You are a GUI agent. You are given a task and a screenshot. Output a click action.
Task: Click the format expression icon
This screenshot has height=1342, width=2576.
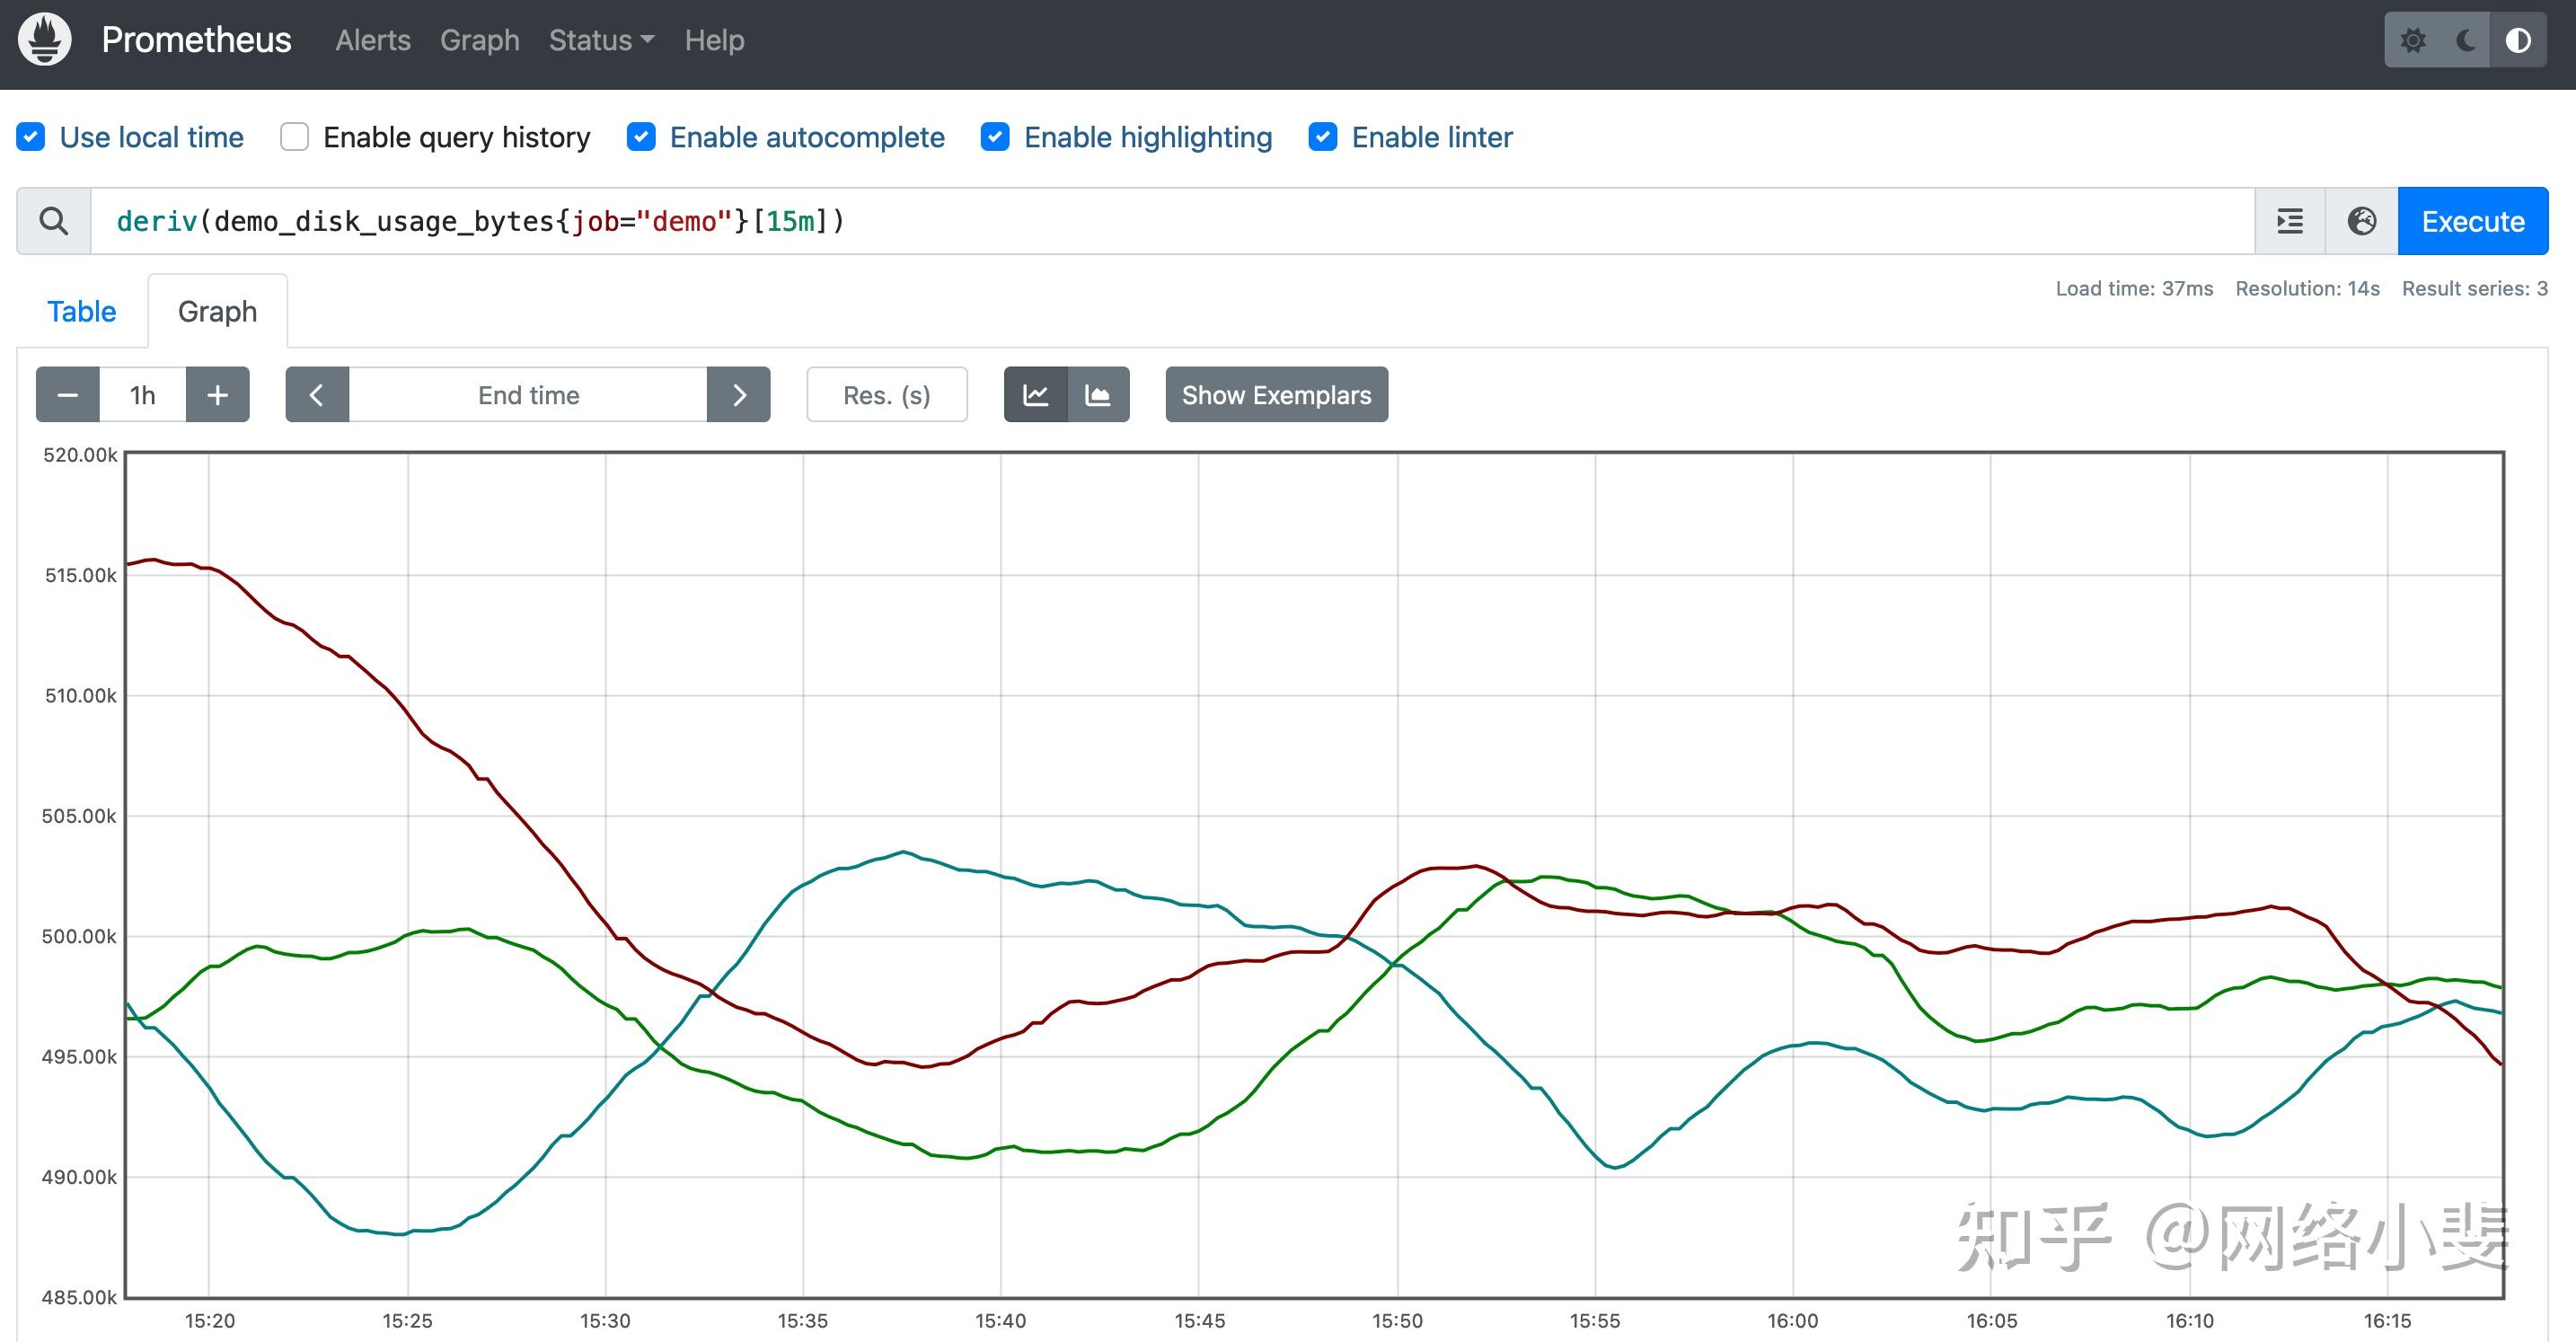(2290, 221)
